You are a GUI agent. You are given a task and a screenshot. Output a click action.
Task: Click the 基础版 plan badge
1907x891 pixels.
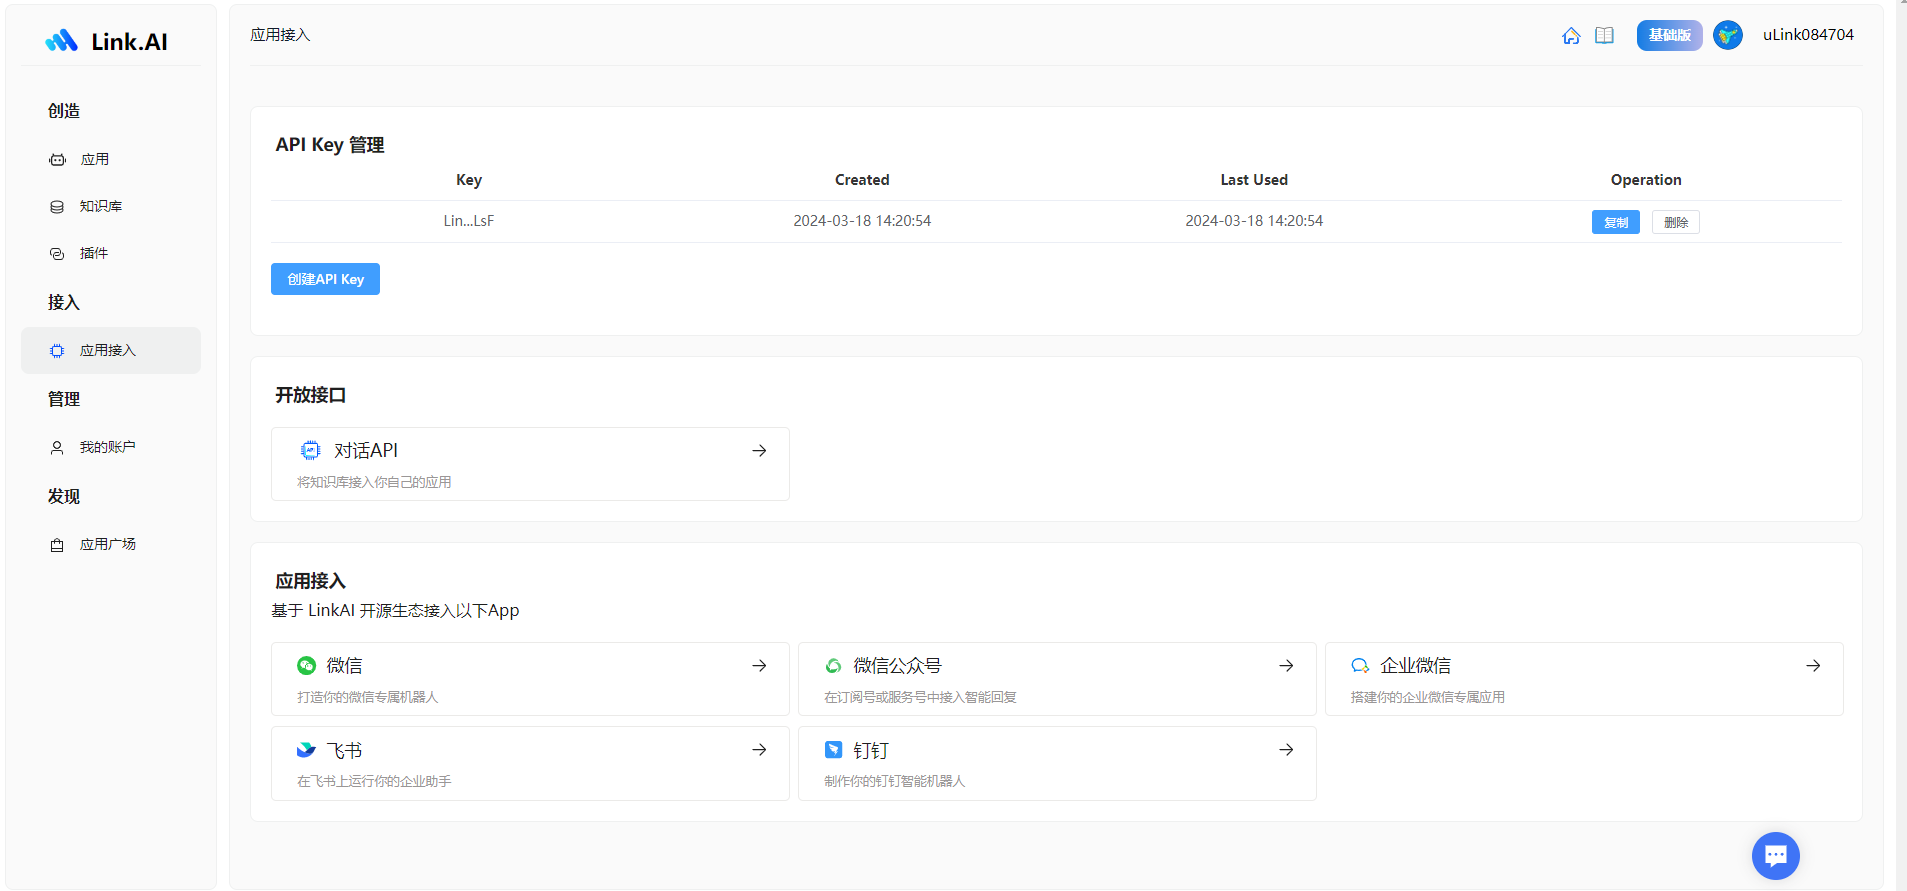click(x=1669, y=35)
